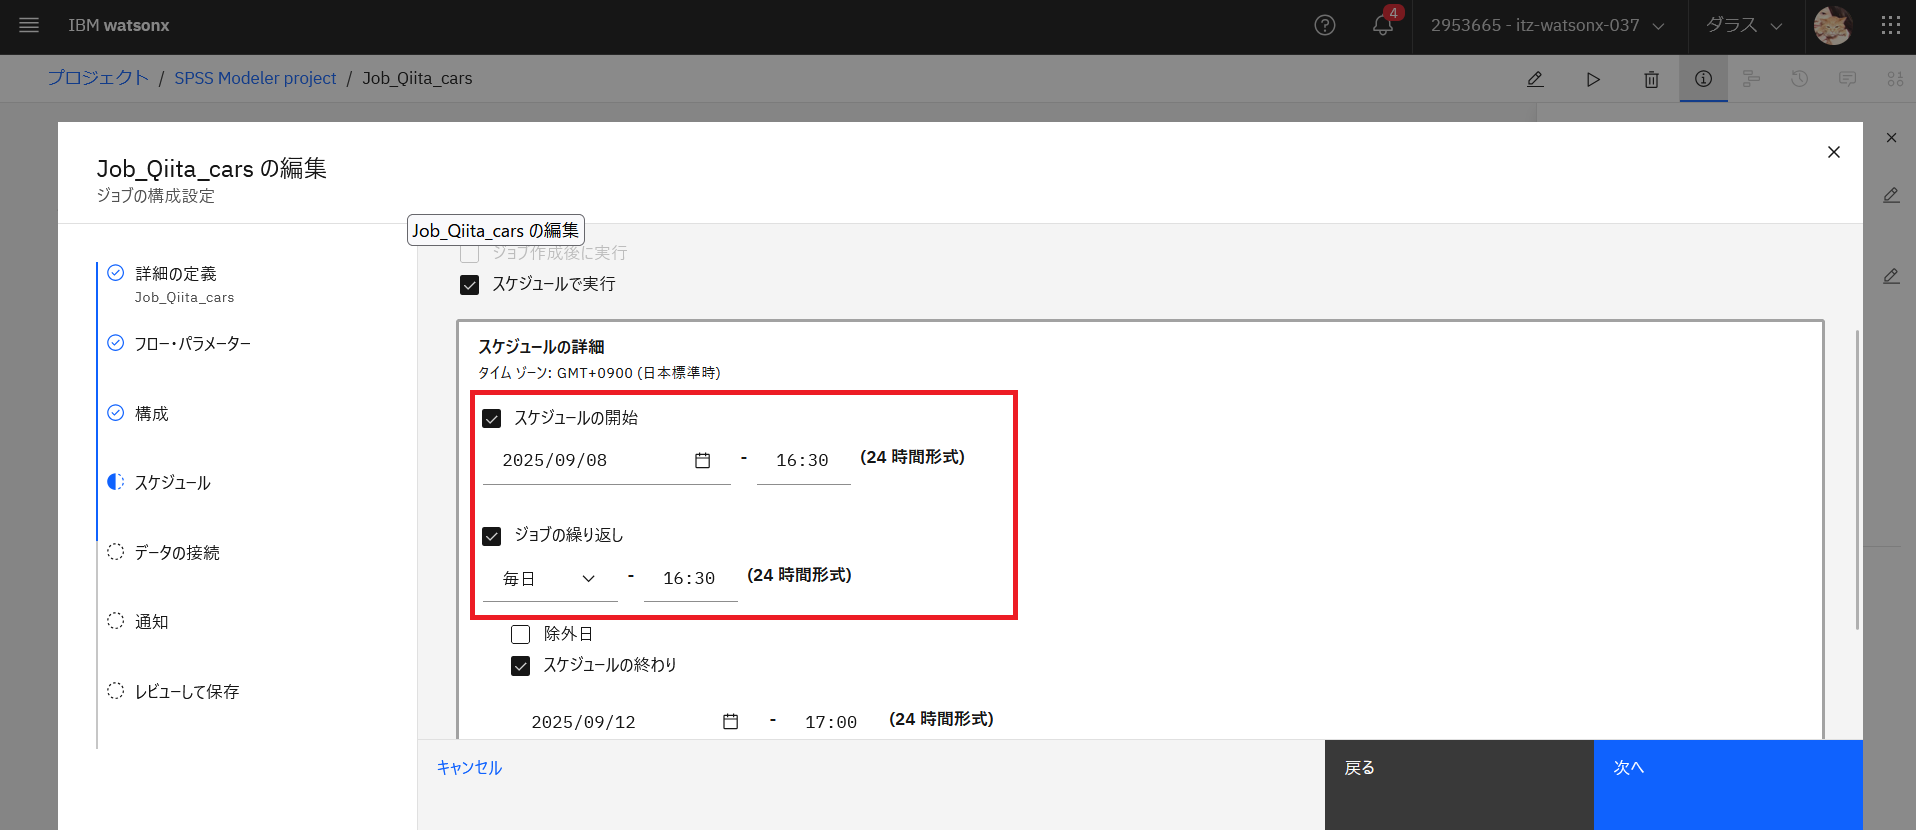Image resolution: width=1916 pixels, height=830 pixels.
Task: Open the comments icon in toolbar
Action: pos(1847,79)
